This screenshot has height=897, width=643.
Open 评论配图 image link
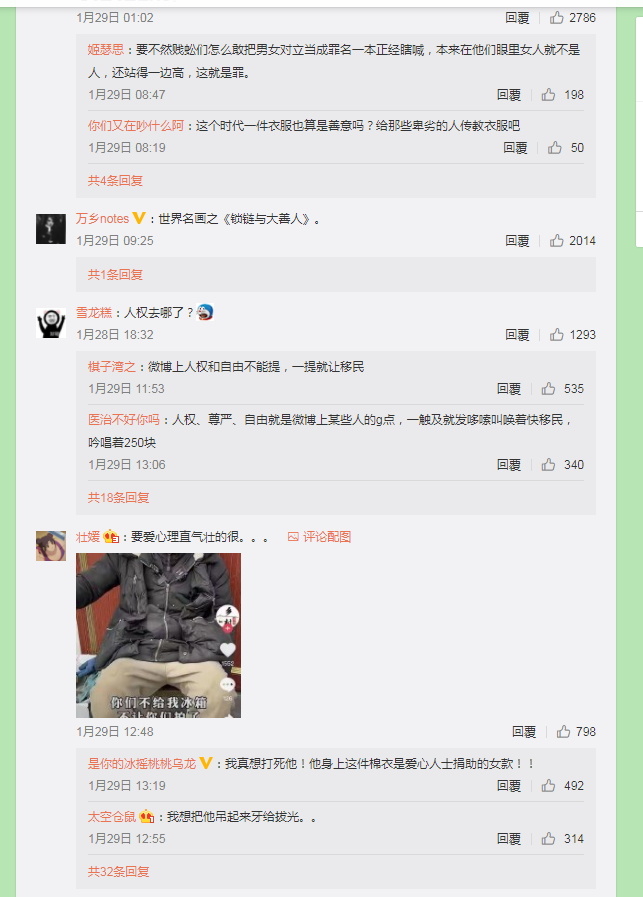319,537
